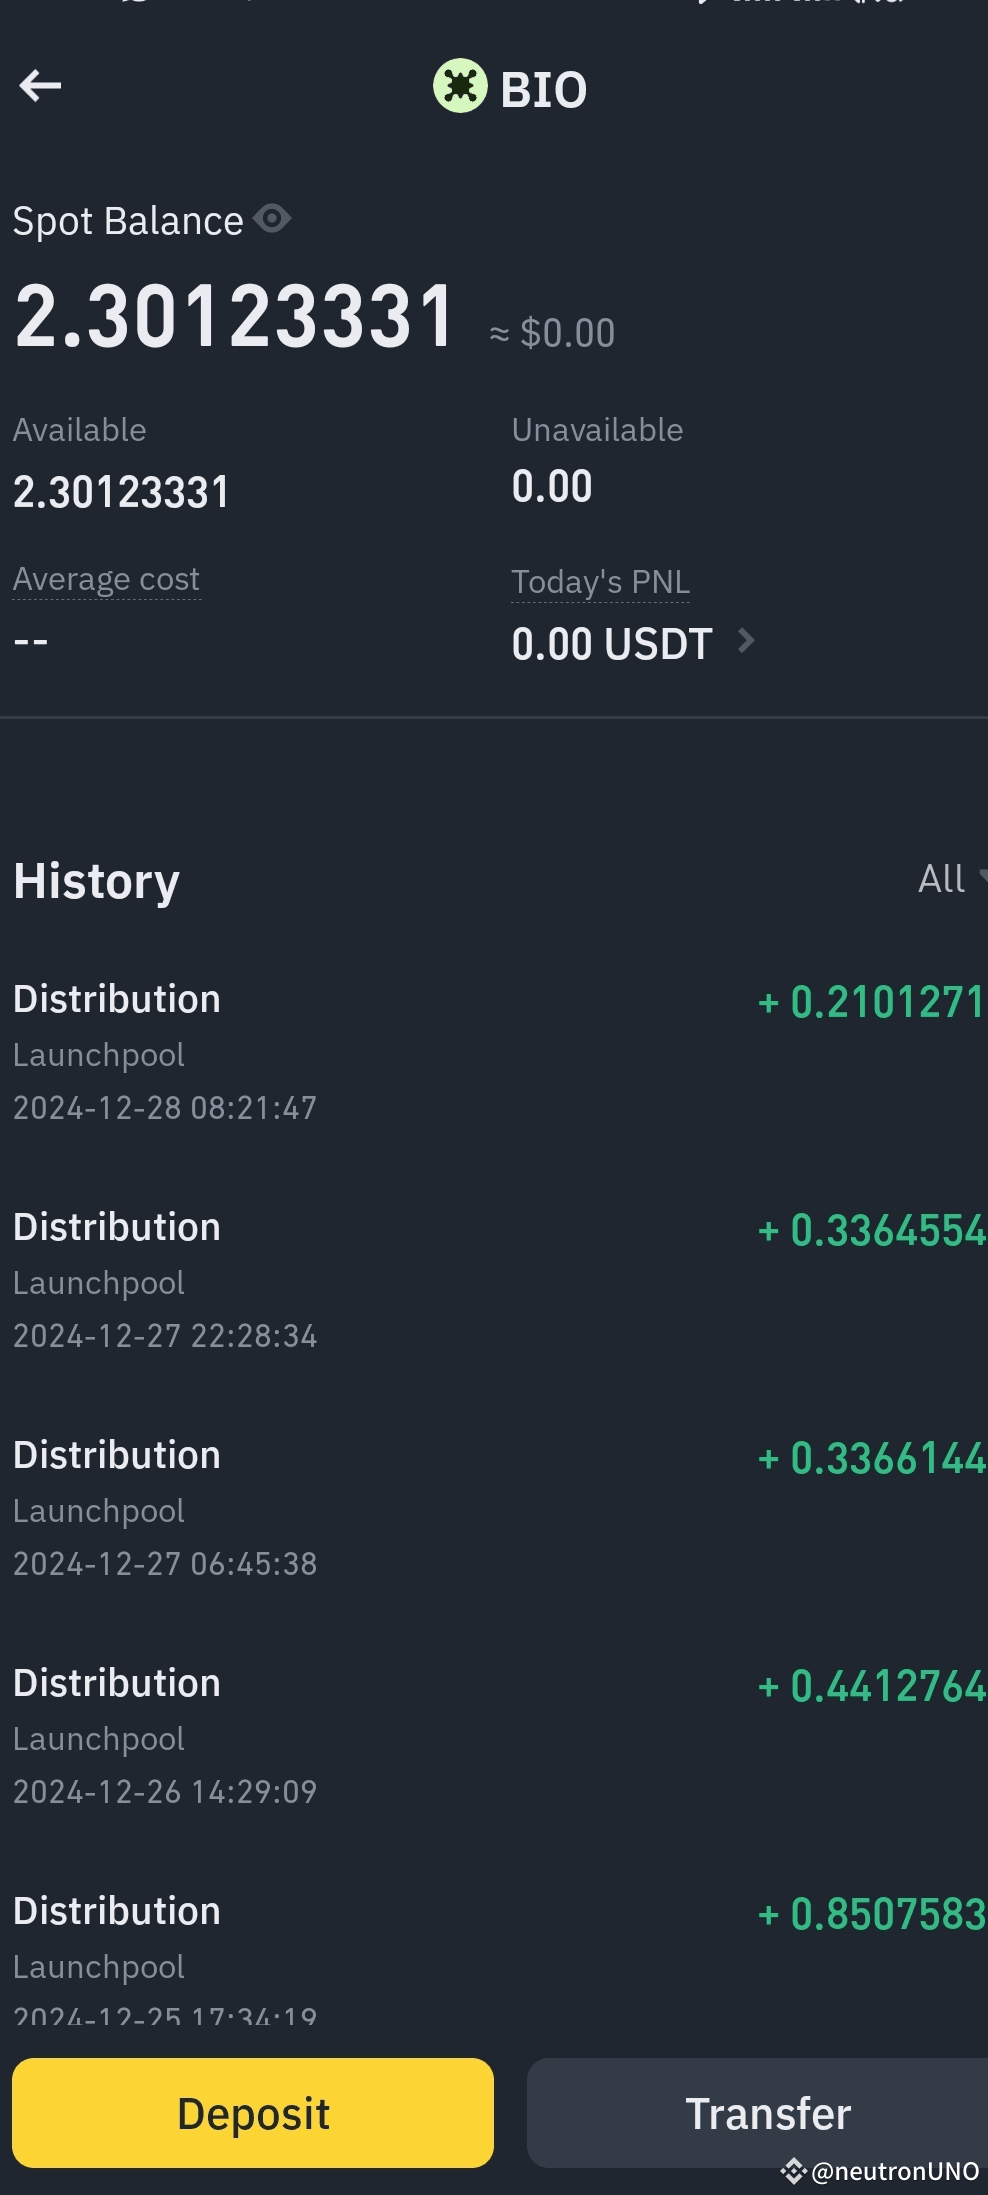The width and height of the screenshot is (988, 2195).
Task: Tap the back arrow icon
Action: (x=40, y=86)
